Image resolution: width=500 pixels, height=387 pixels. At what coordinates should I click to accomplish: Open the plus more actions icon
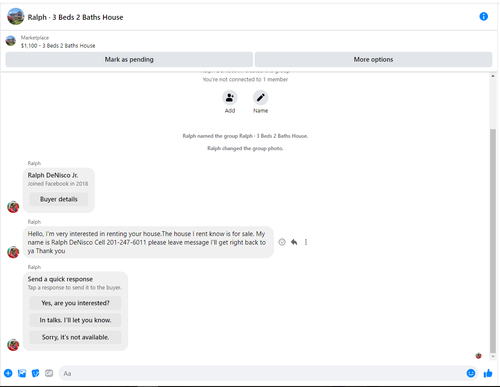pyautogui.click(x=8, y=373)
